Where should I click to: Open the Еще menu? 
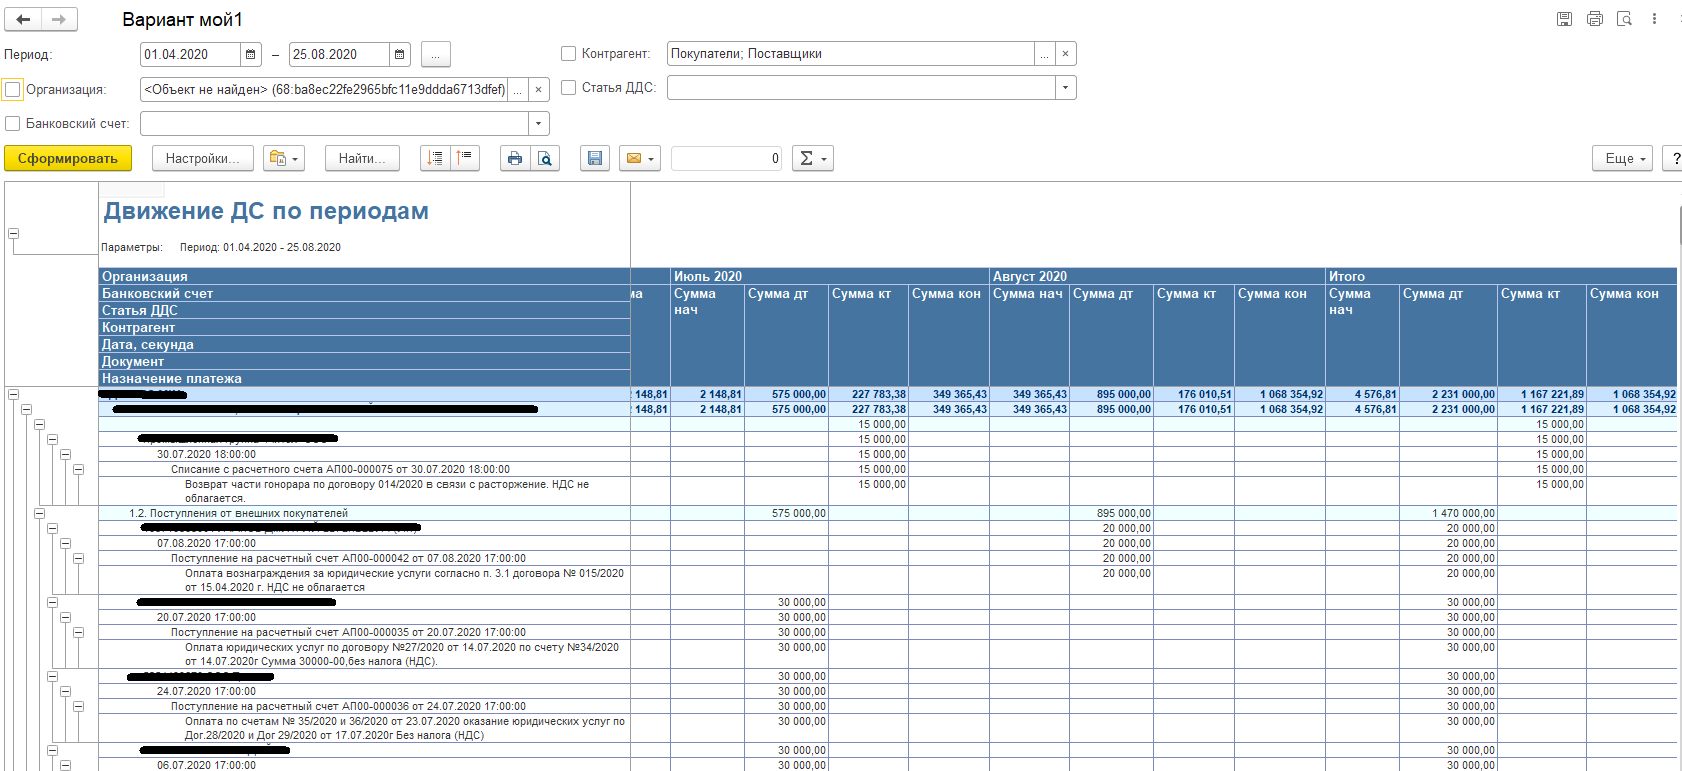pos(1625,158)
